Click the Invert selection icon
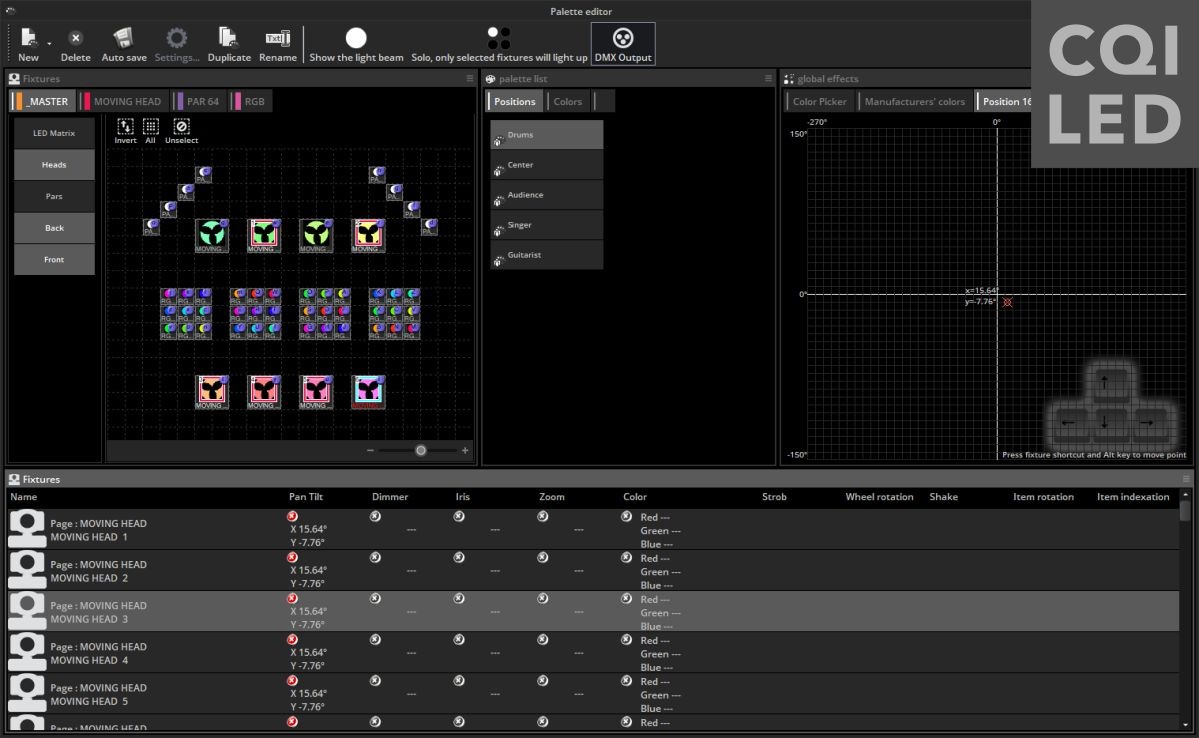 [125, 127]
